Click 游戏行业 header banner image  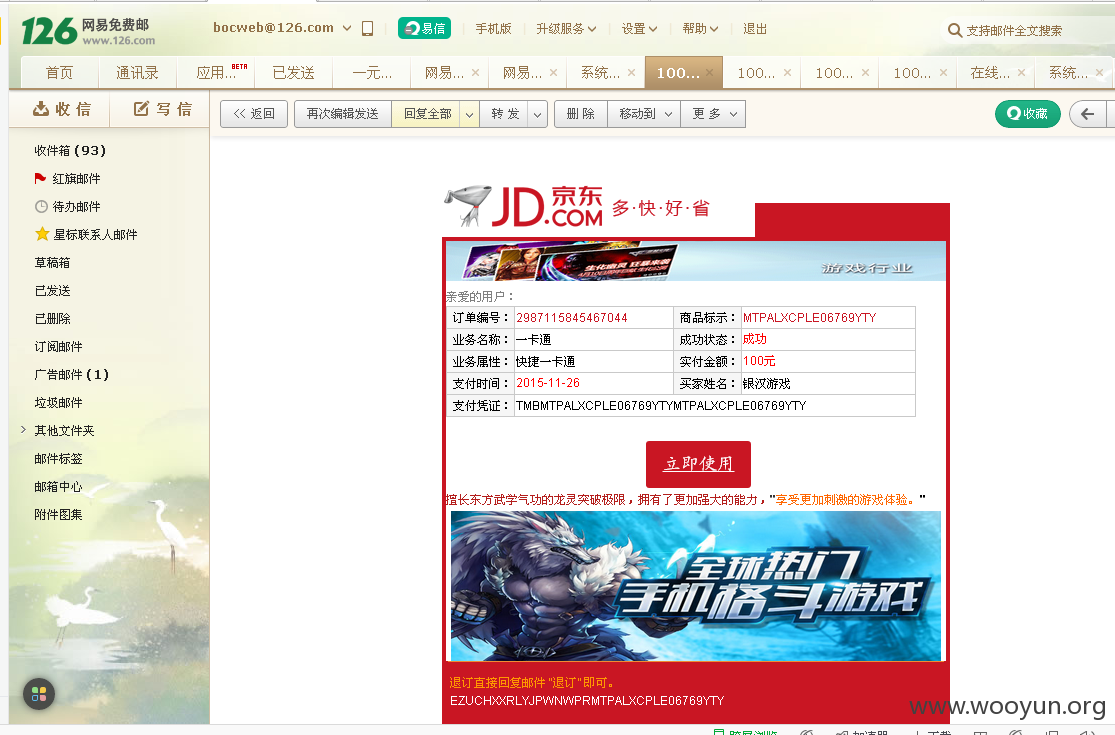point(695,262)
